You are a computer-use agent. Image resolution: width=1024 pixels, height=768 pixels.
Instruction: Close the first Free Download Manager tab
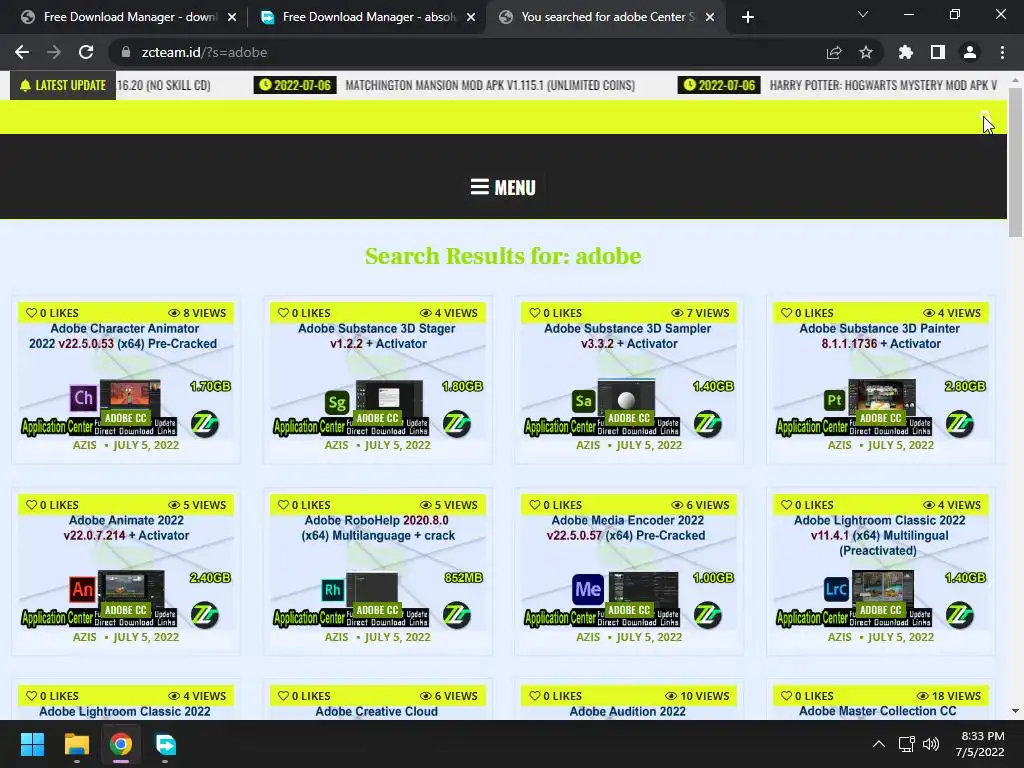[232, 17]
